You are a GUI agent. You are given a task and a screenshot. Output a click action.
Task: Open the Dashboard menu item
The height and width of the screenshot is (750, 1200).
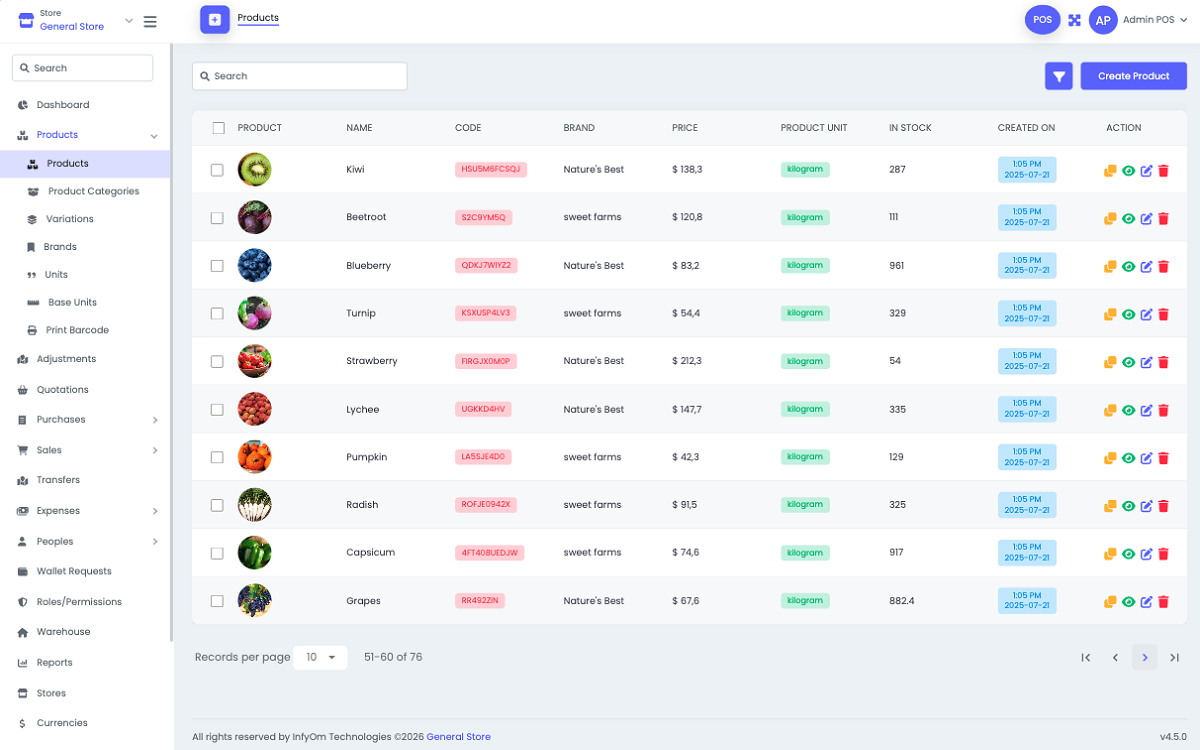(60, 104)
